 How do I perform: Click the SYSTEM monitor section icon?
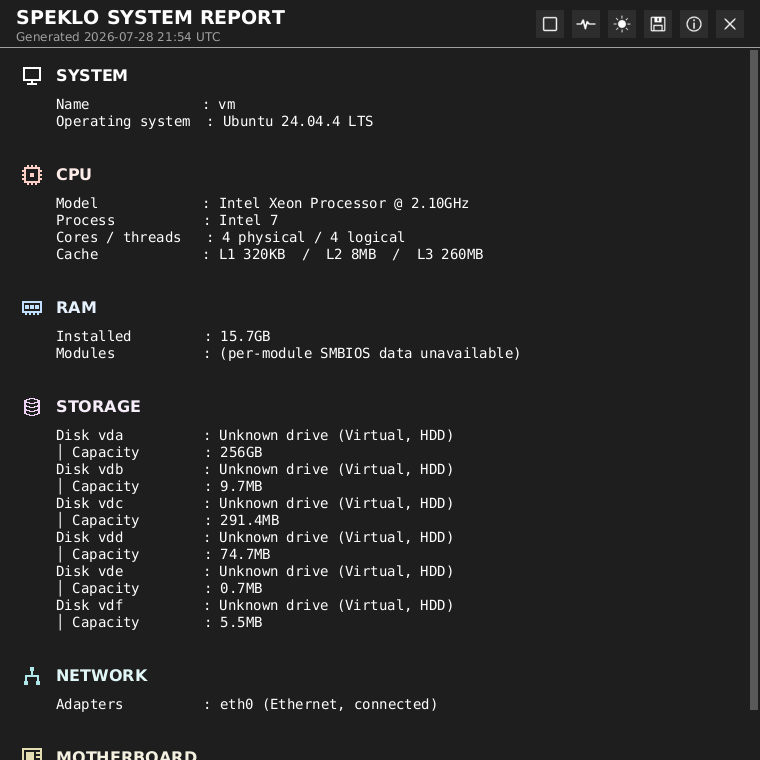coord(32,76)
